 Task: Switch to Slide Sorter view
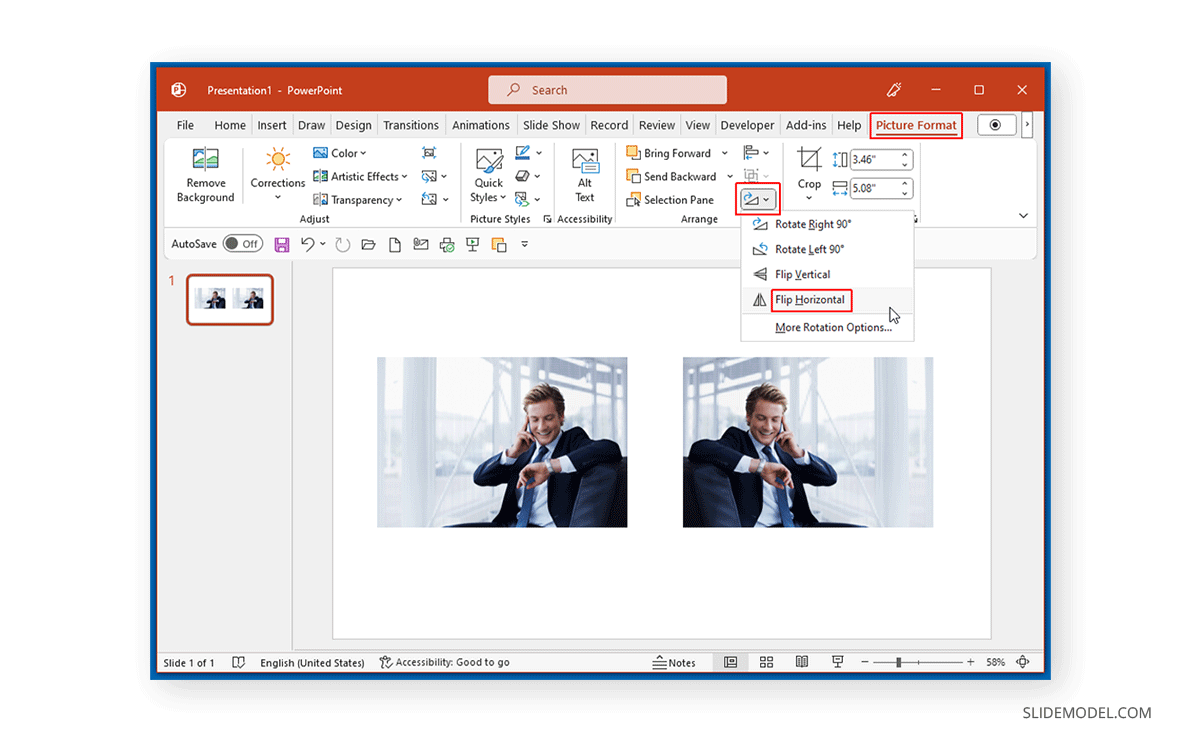coord(766,662)
